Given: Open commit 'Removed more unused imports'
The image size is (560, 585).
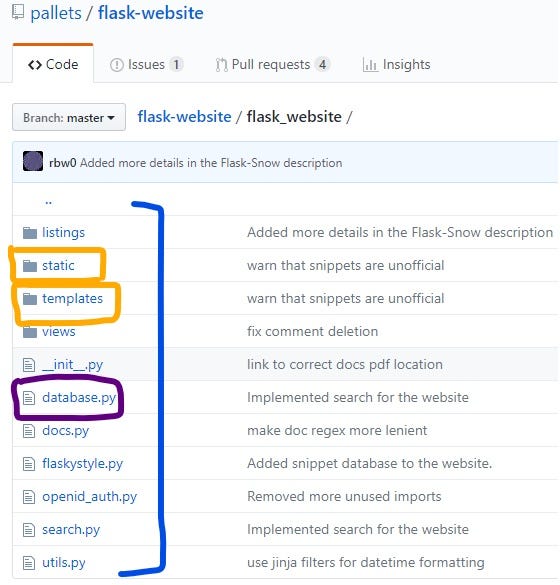Looking at the screenshot, I should pos(344,497).
